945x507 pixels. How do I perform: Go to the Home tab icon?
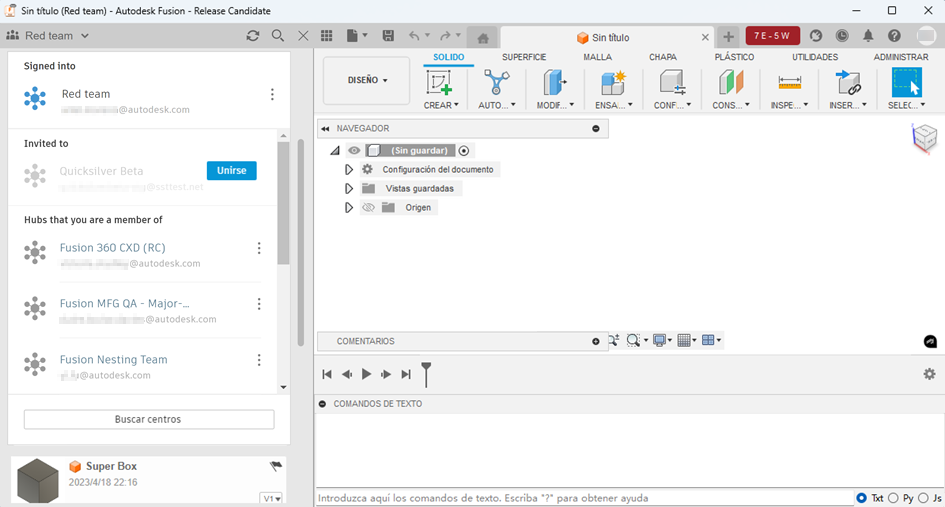(x=483, y=39)
